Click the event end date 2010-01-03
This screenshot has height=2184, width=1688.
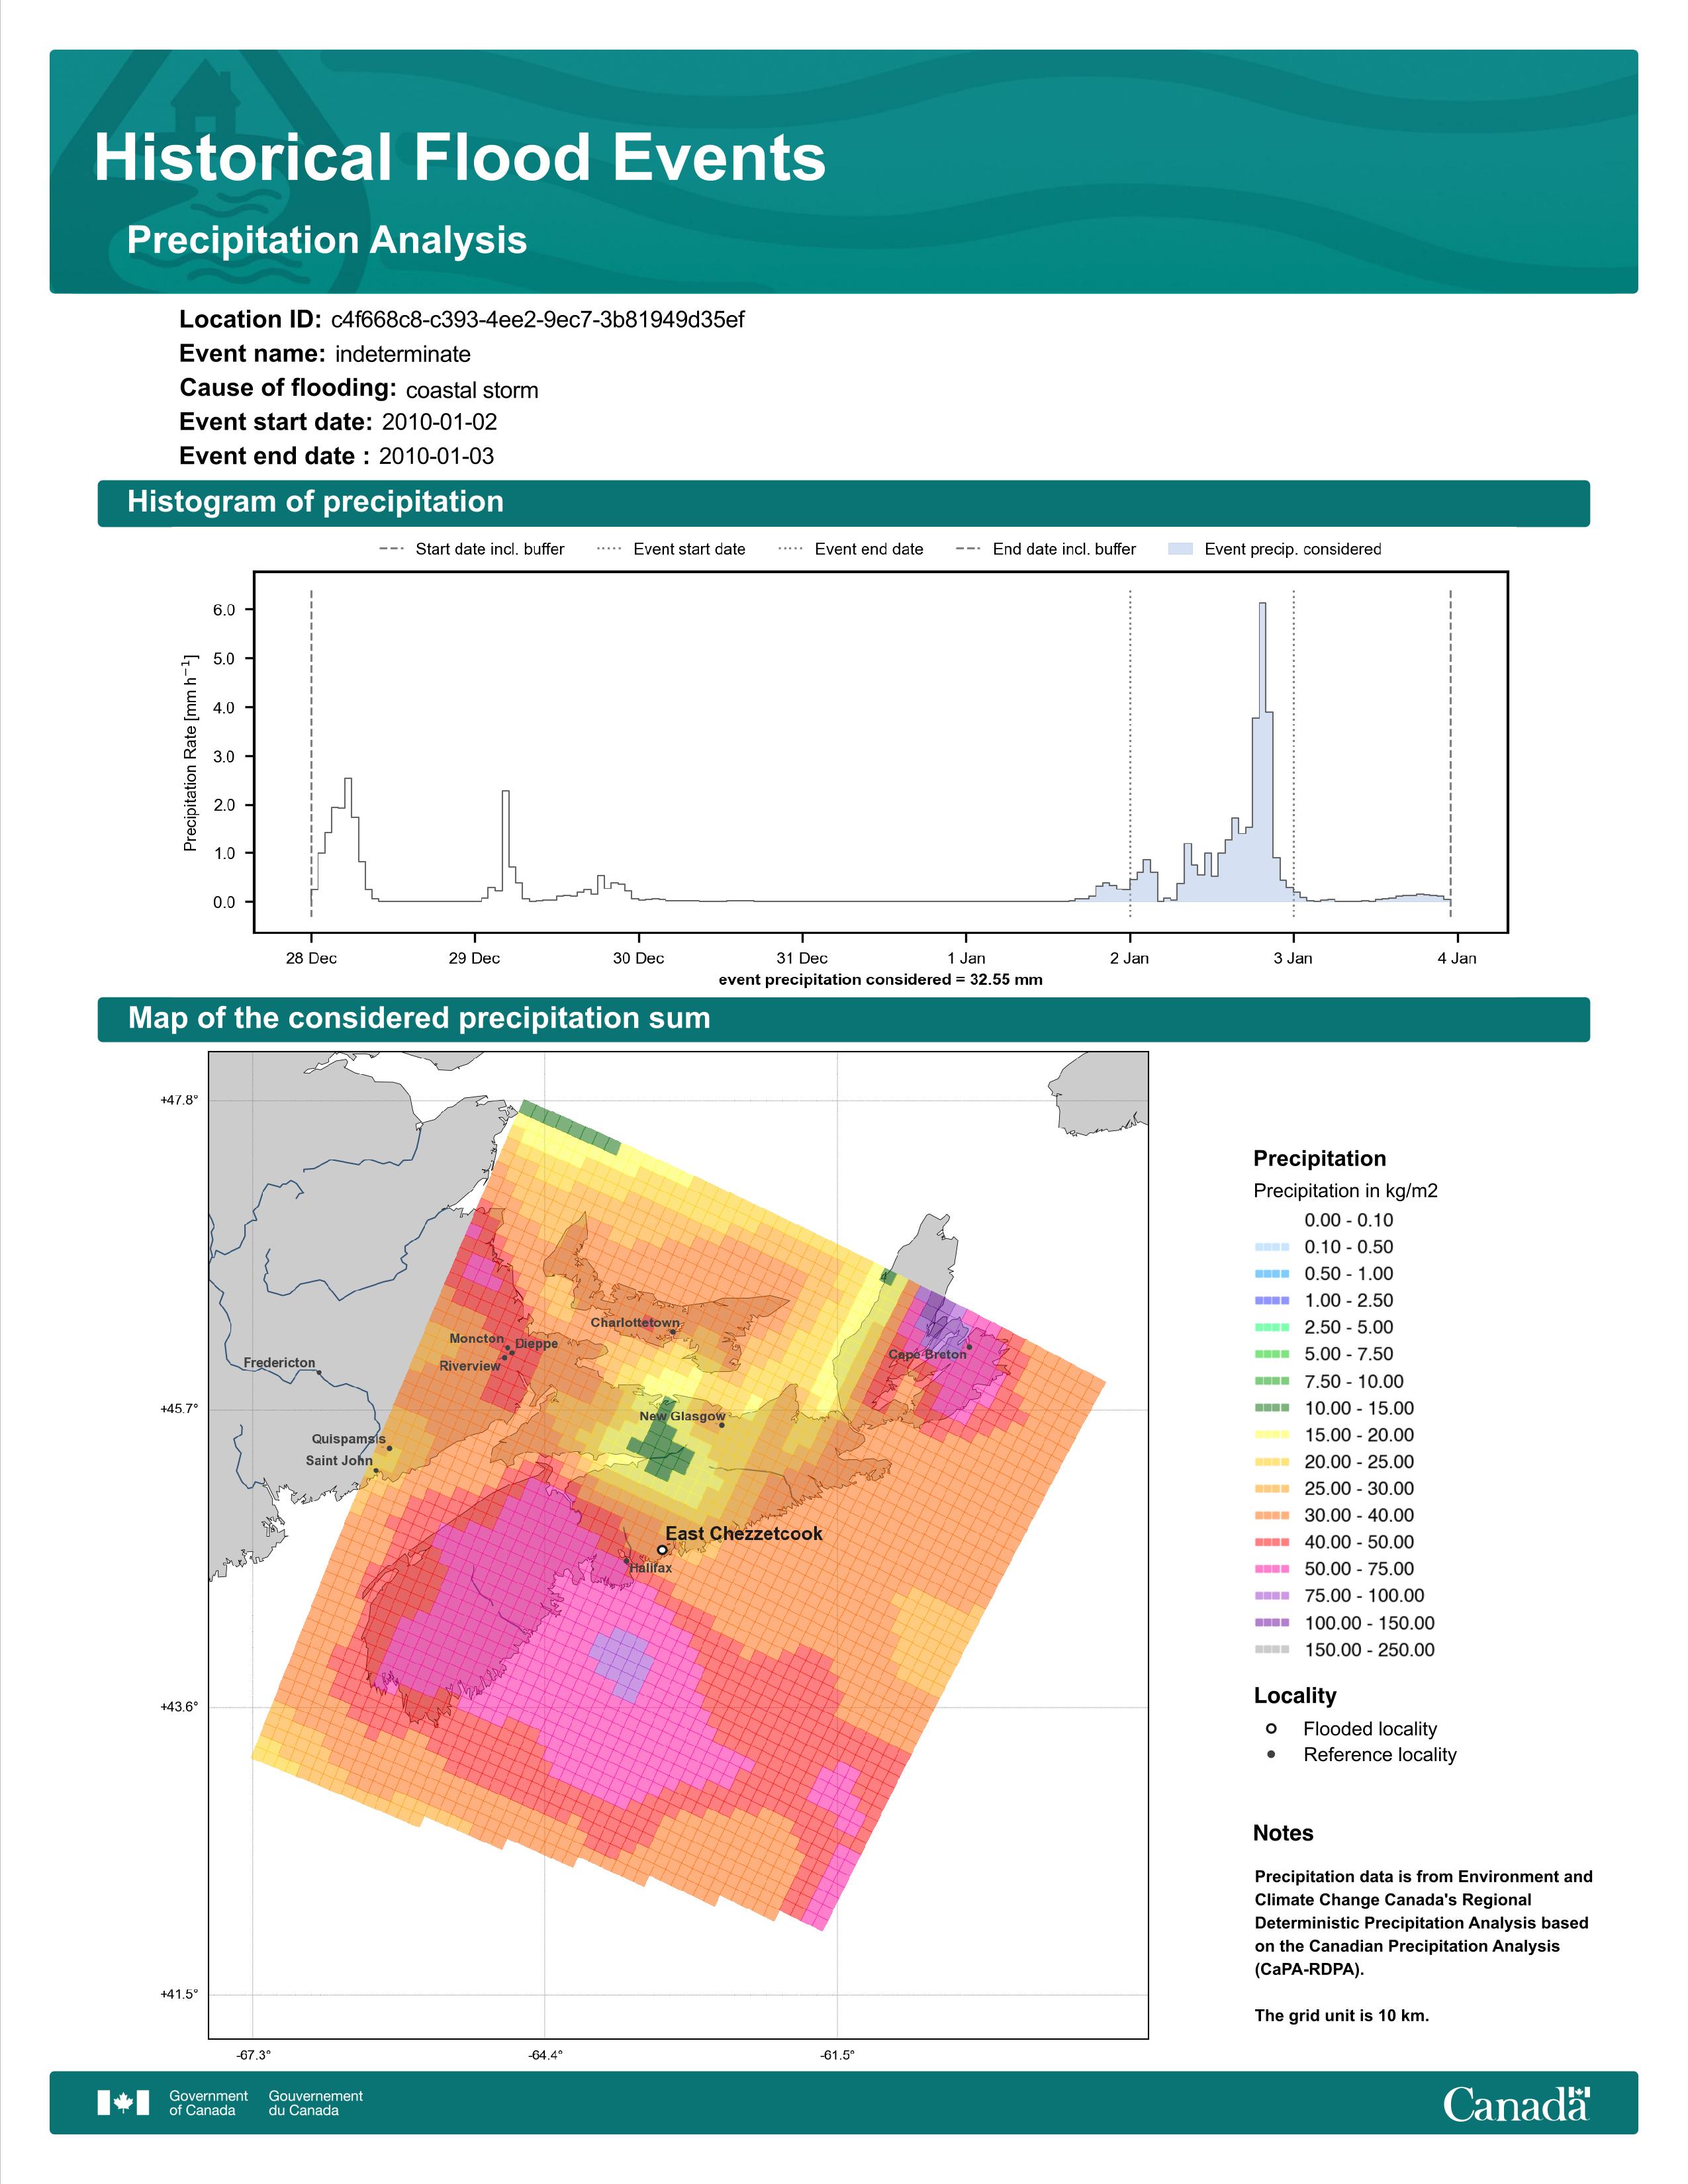click(x=436, y=456)
